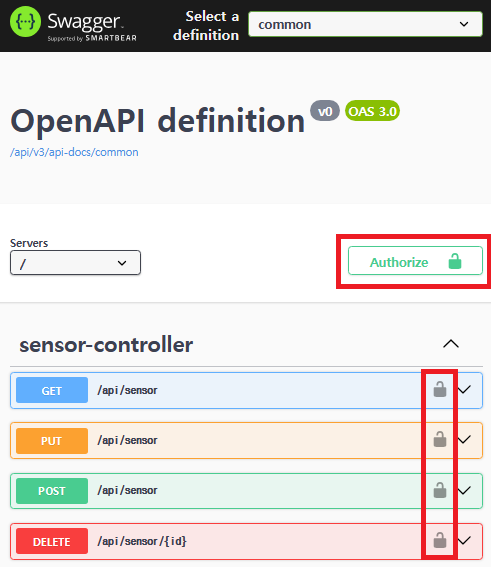Open the Servers dropdown
Image resolution: width=491 pixels, height=567 pixels.
[75, 263]
